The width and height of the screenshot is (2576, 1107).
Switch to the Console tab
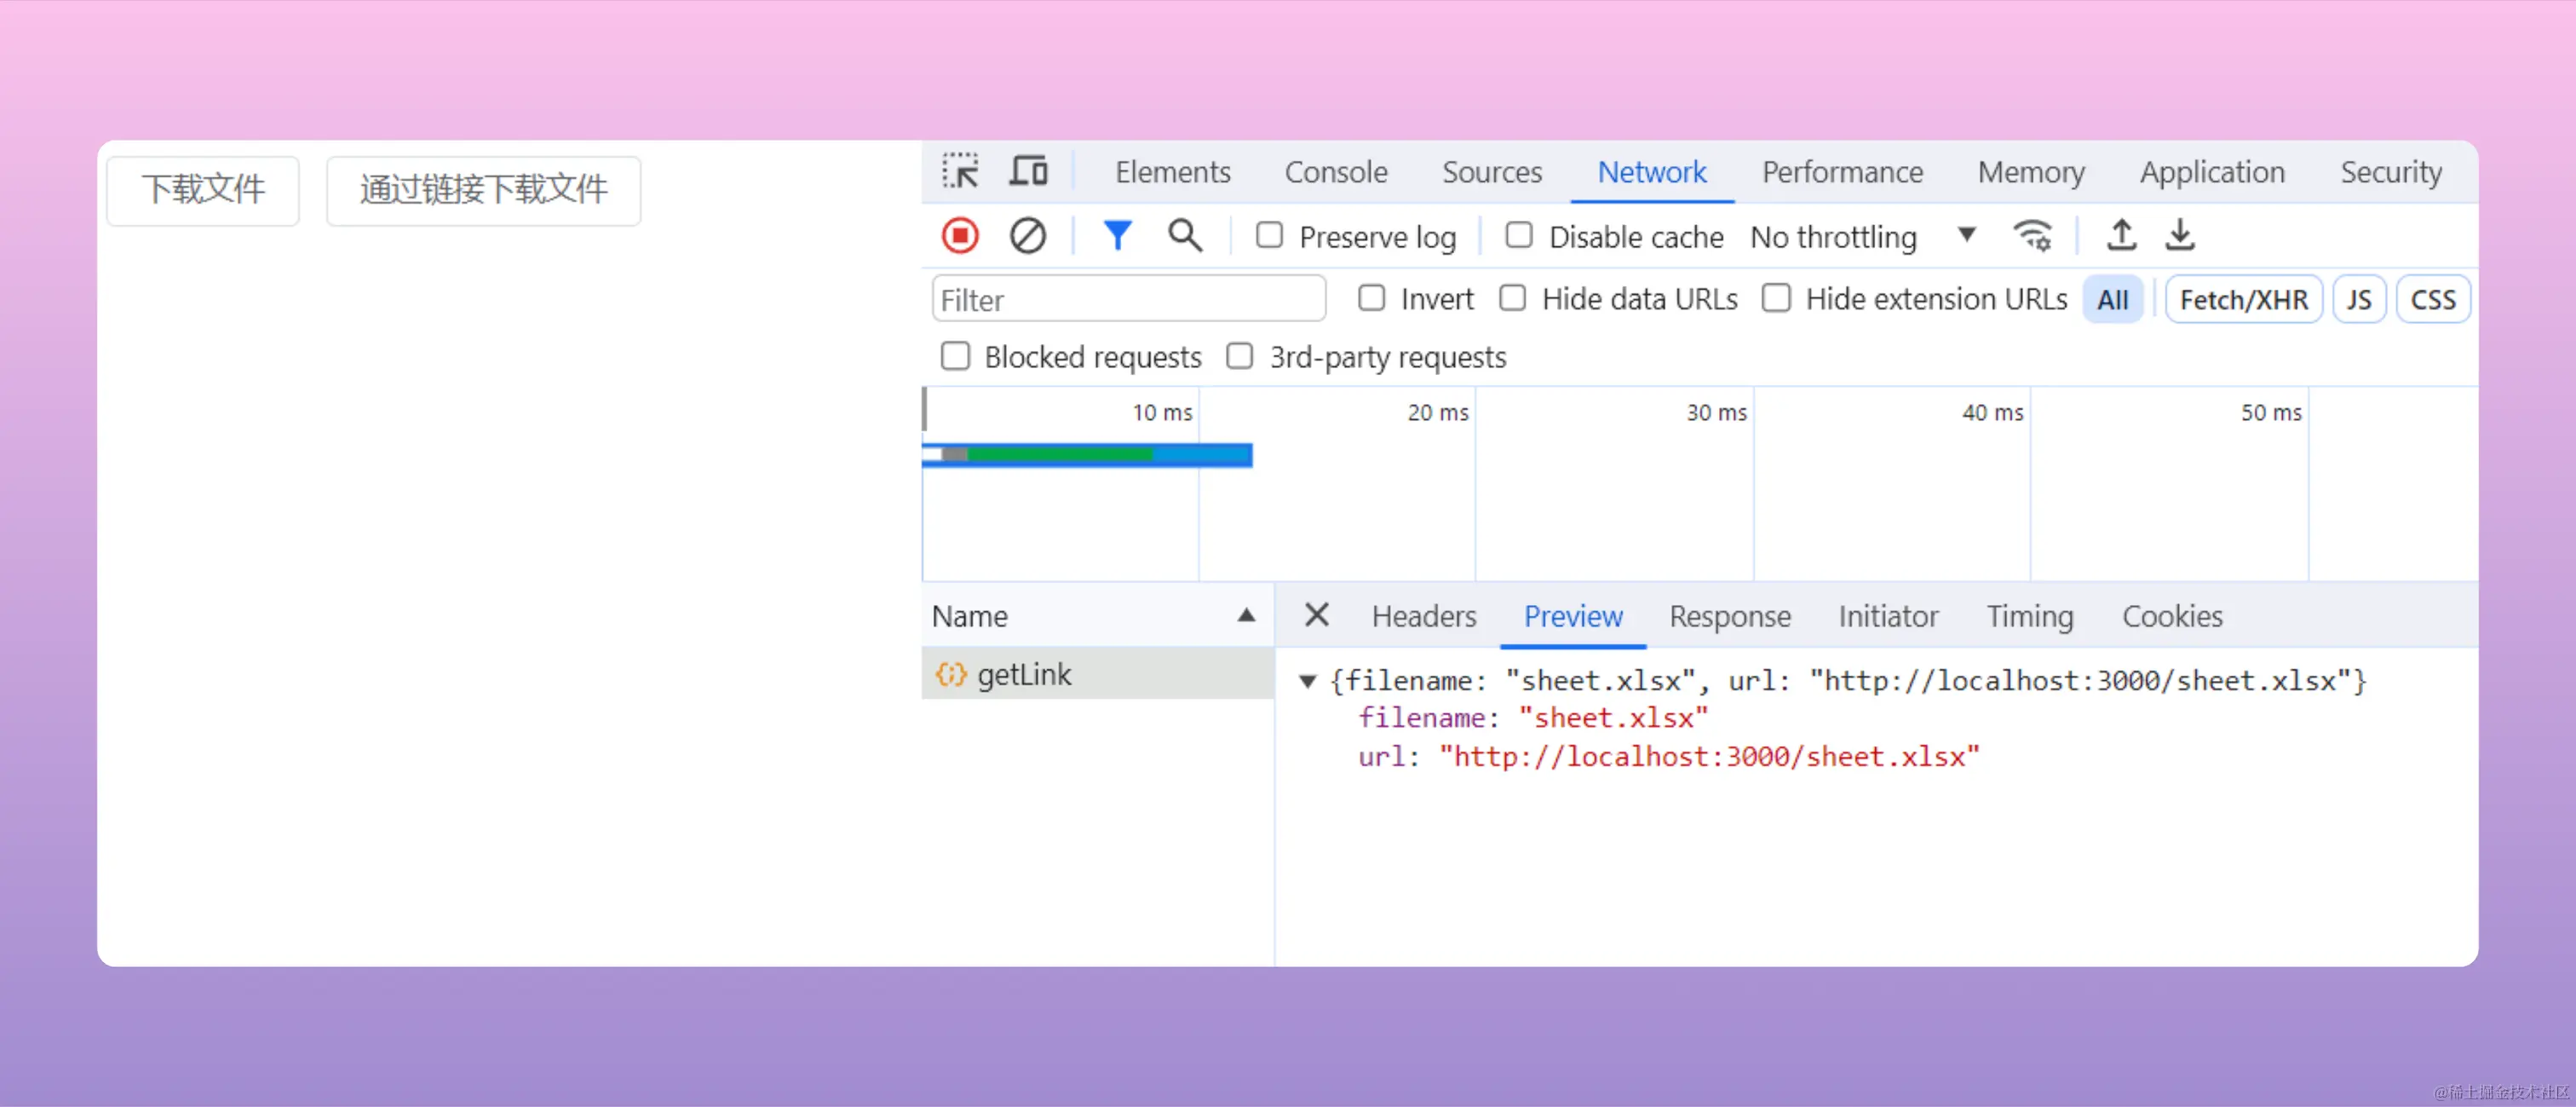[x=1335, y=172]
